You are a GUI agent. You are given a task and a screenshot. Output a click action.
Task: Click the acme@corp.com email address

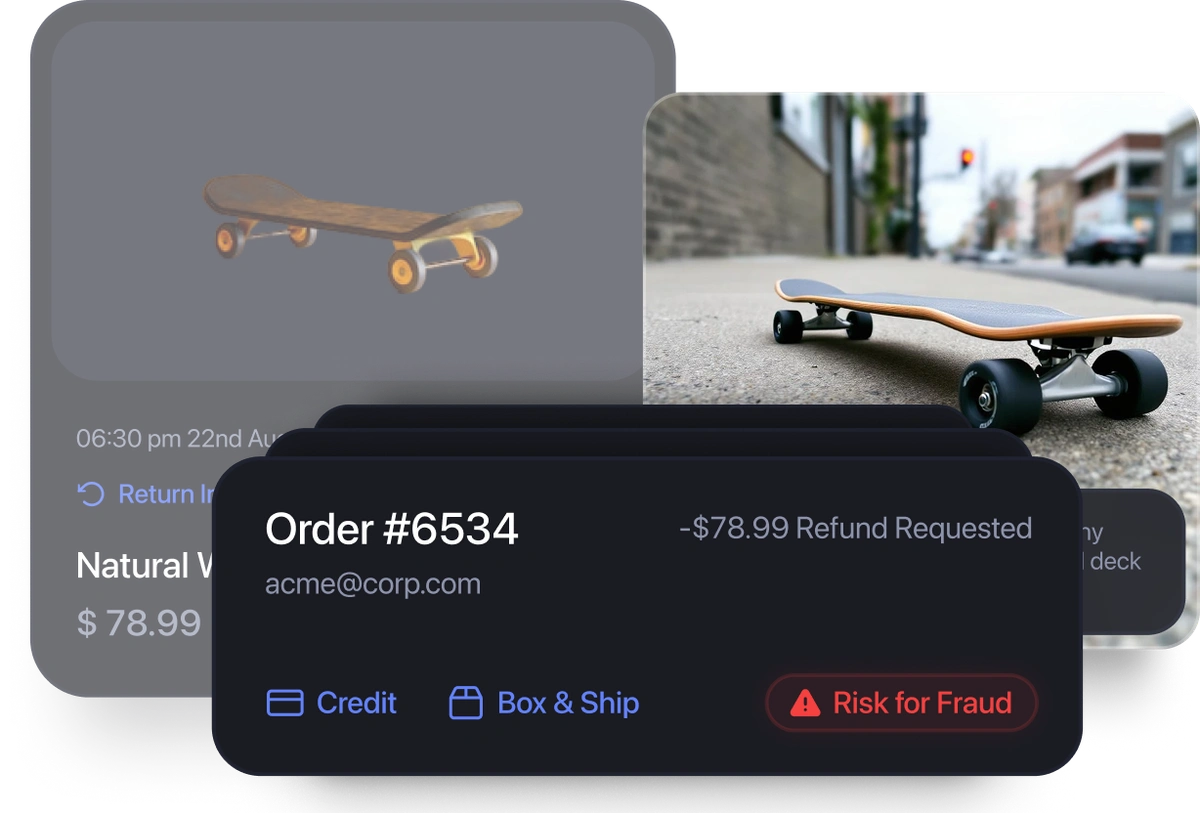tap(373, 584)
